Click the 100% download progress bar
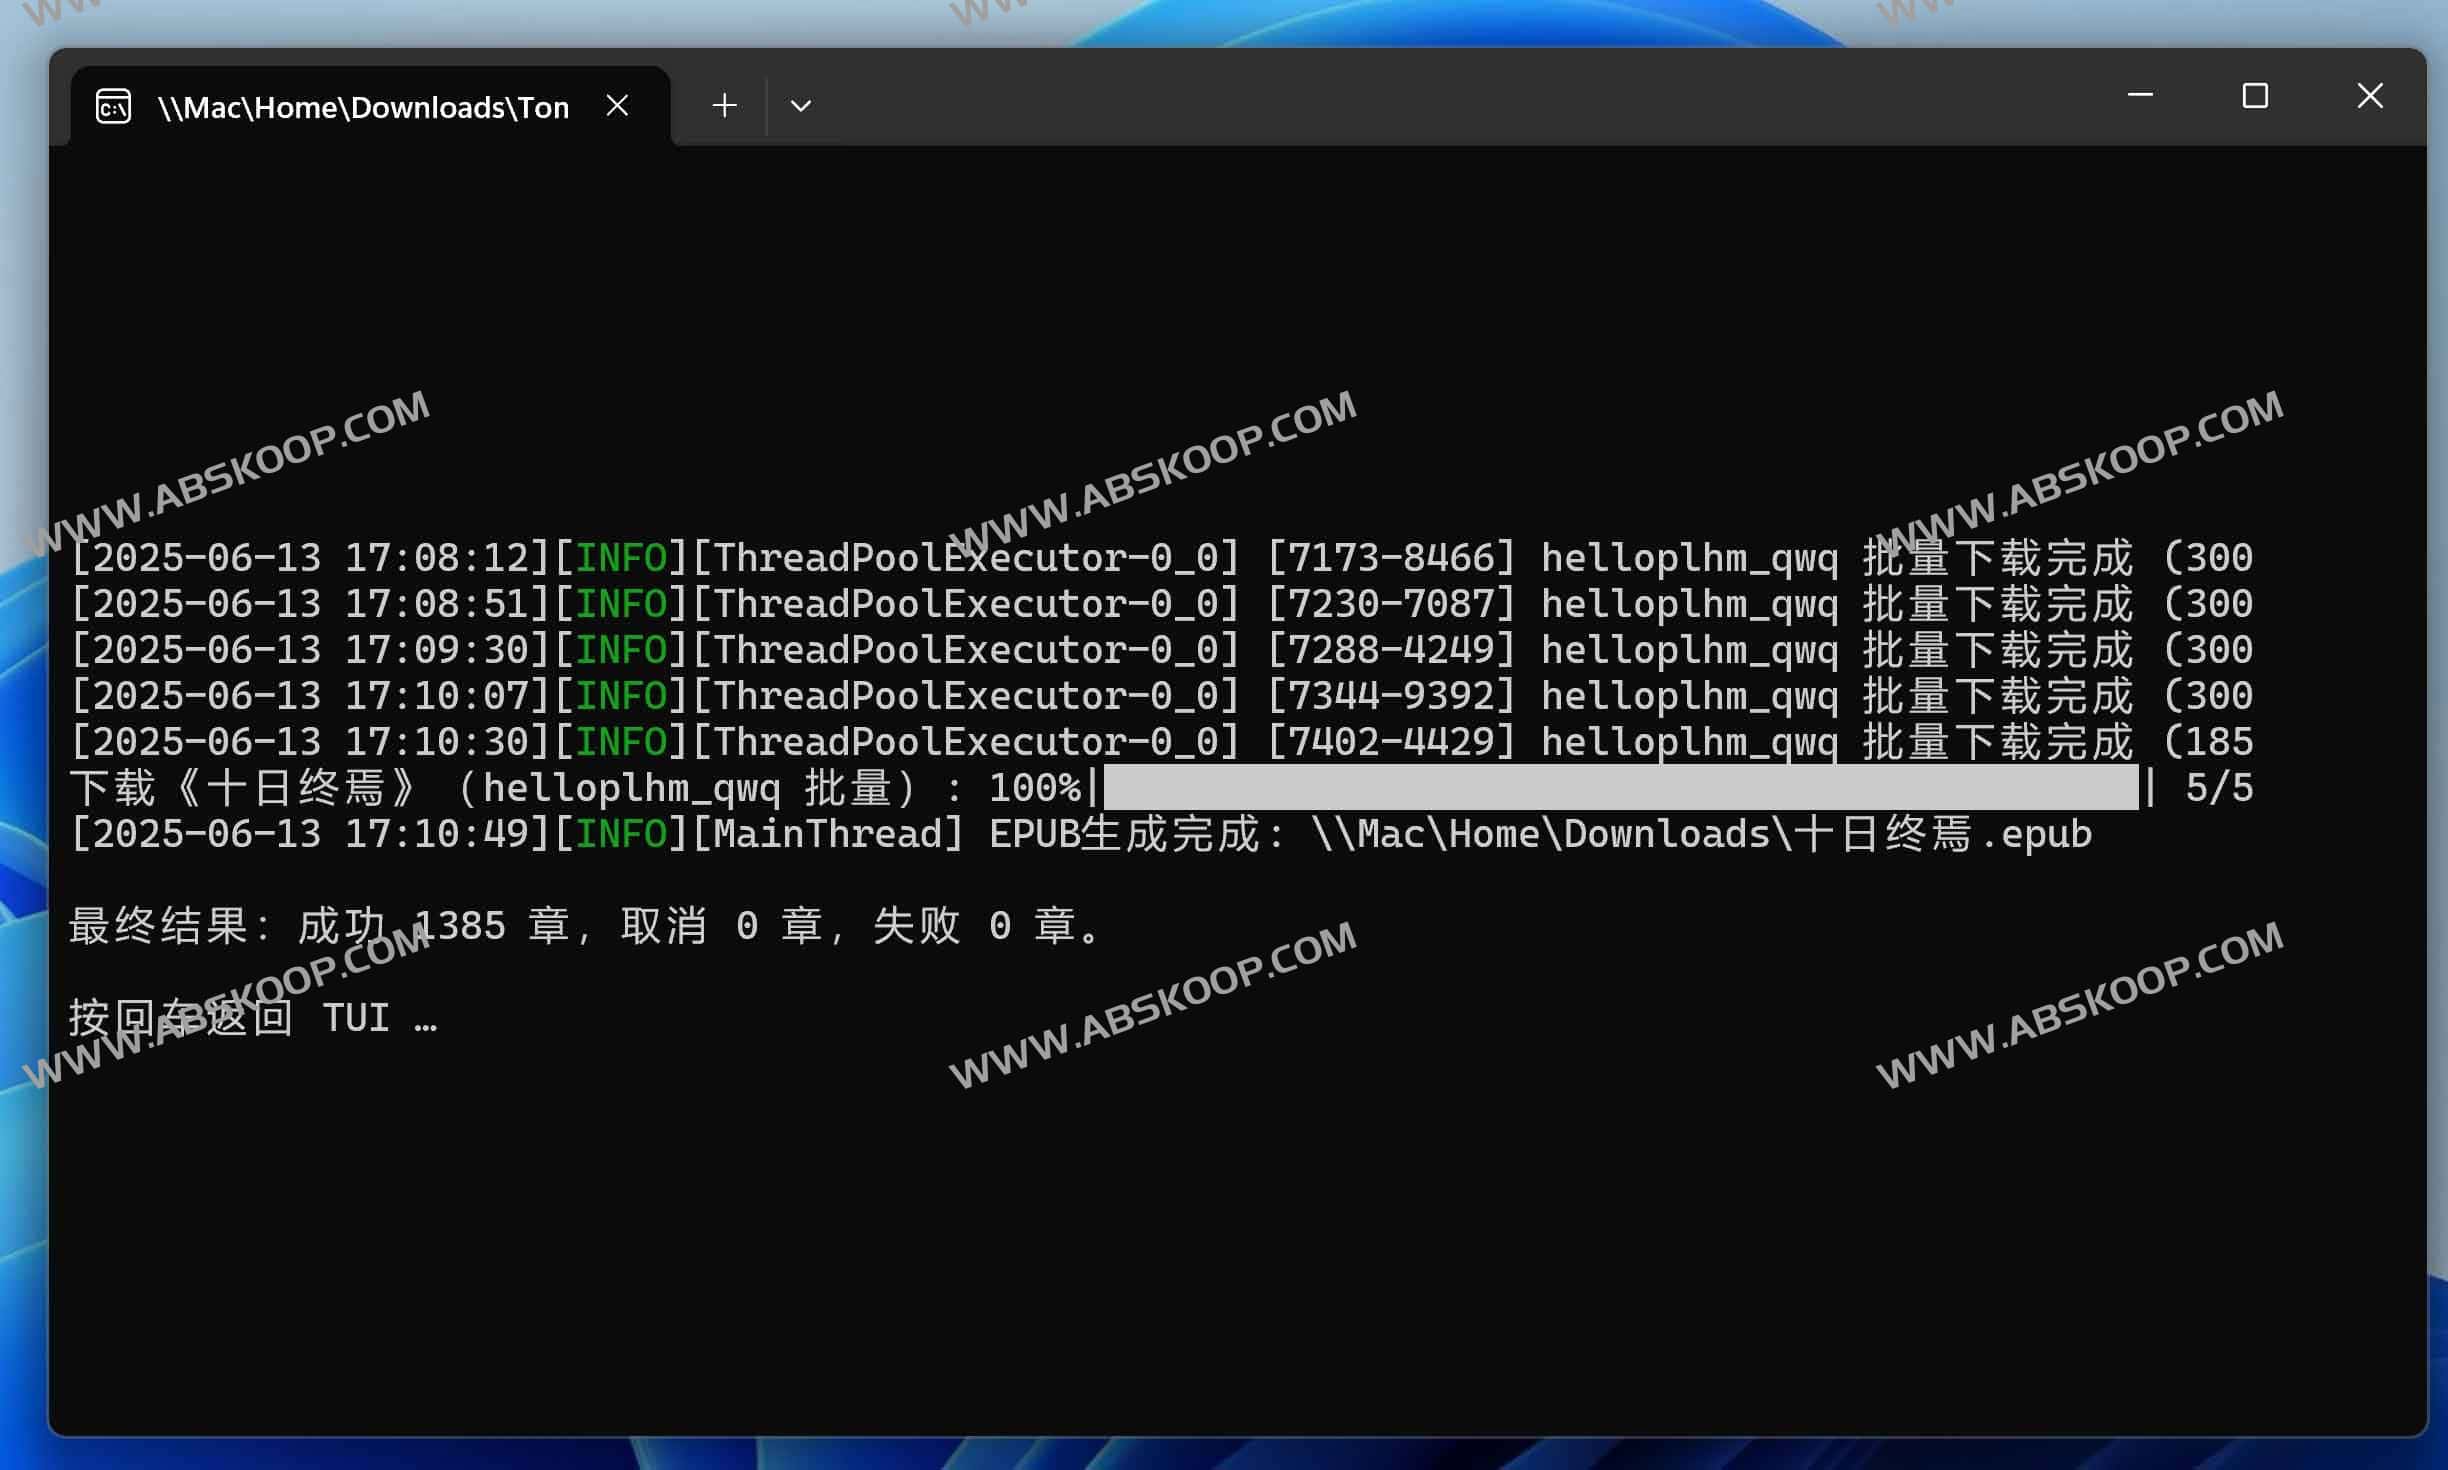 [1620, 787]
